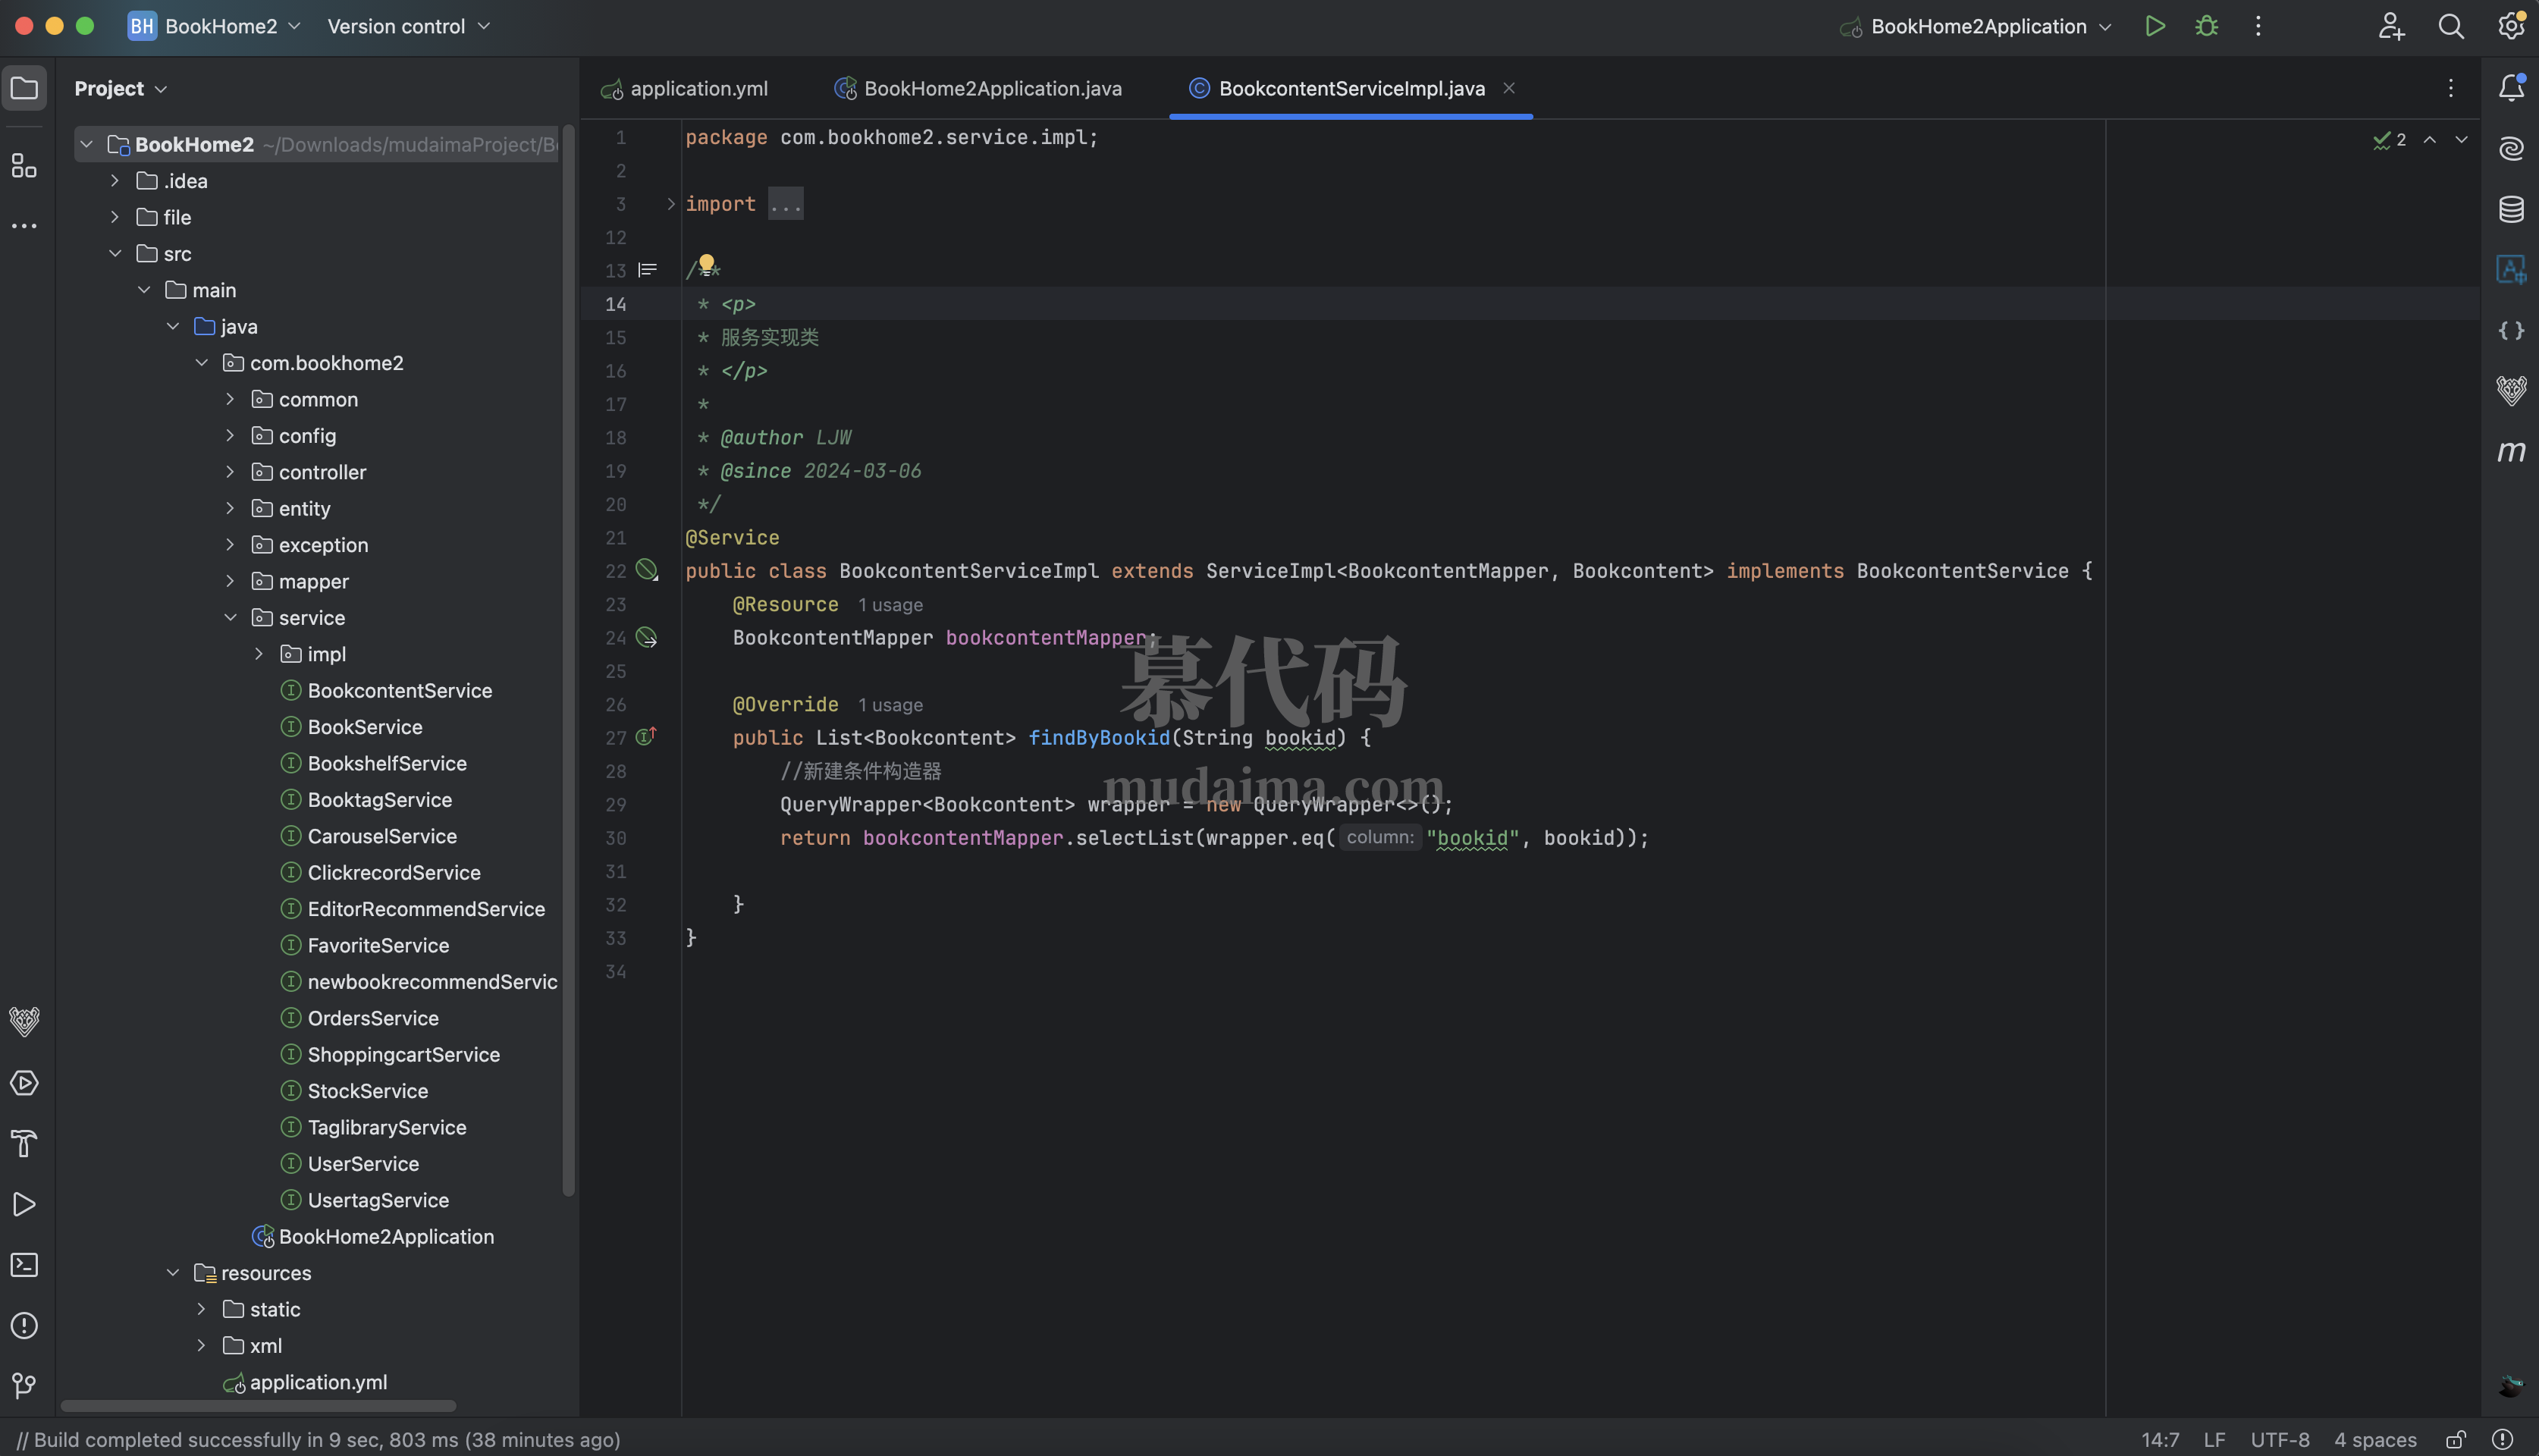Show notifications via the bell icon
The height and width of the screenshot is (1456, 2539).
2511,88
